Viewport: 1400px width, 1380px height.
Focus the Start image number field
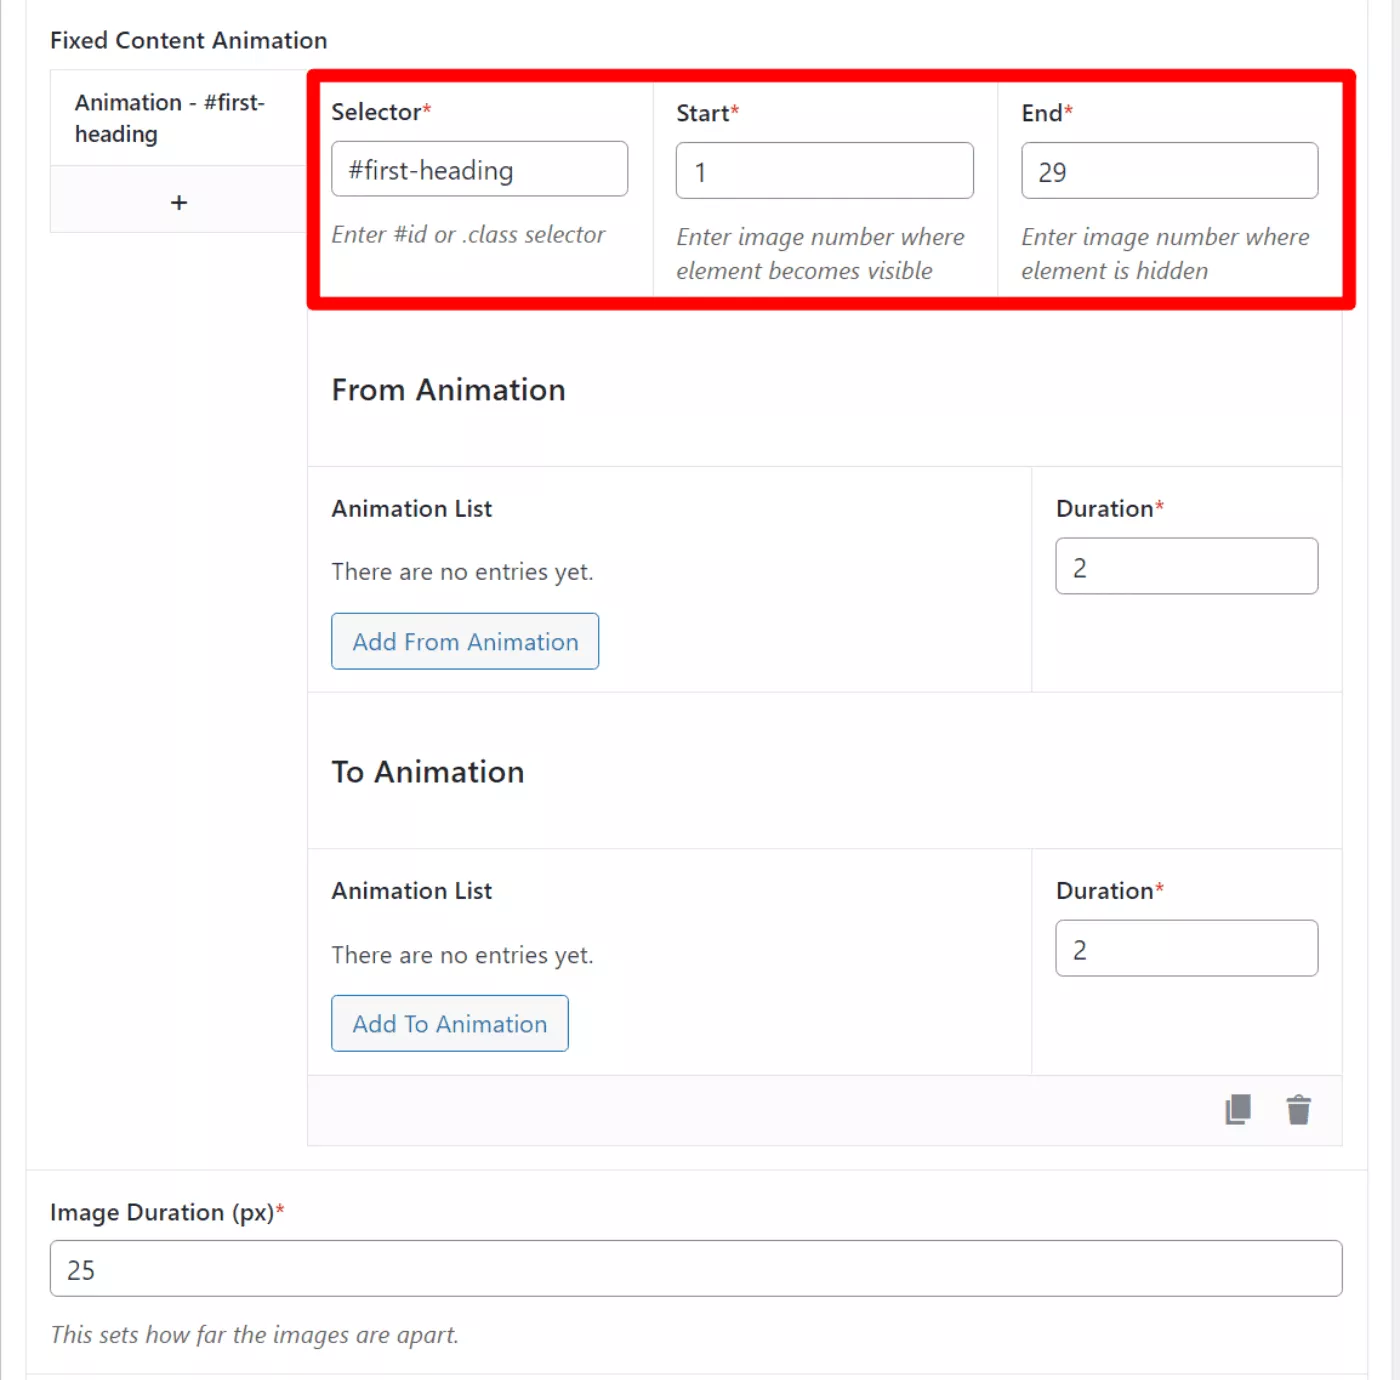825,171
